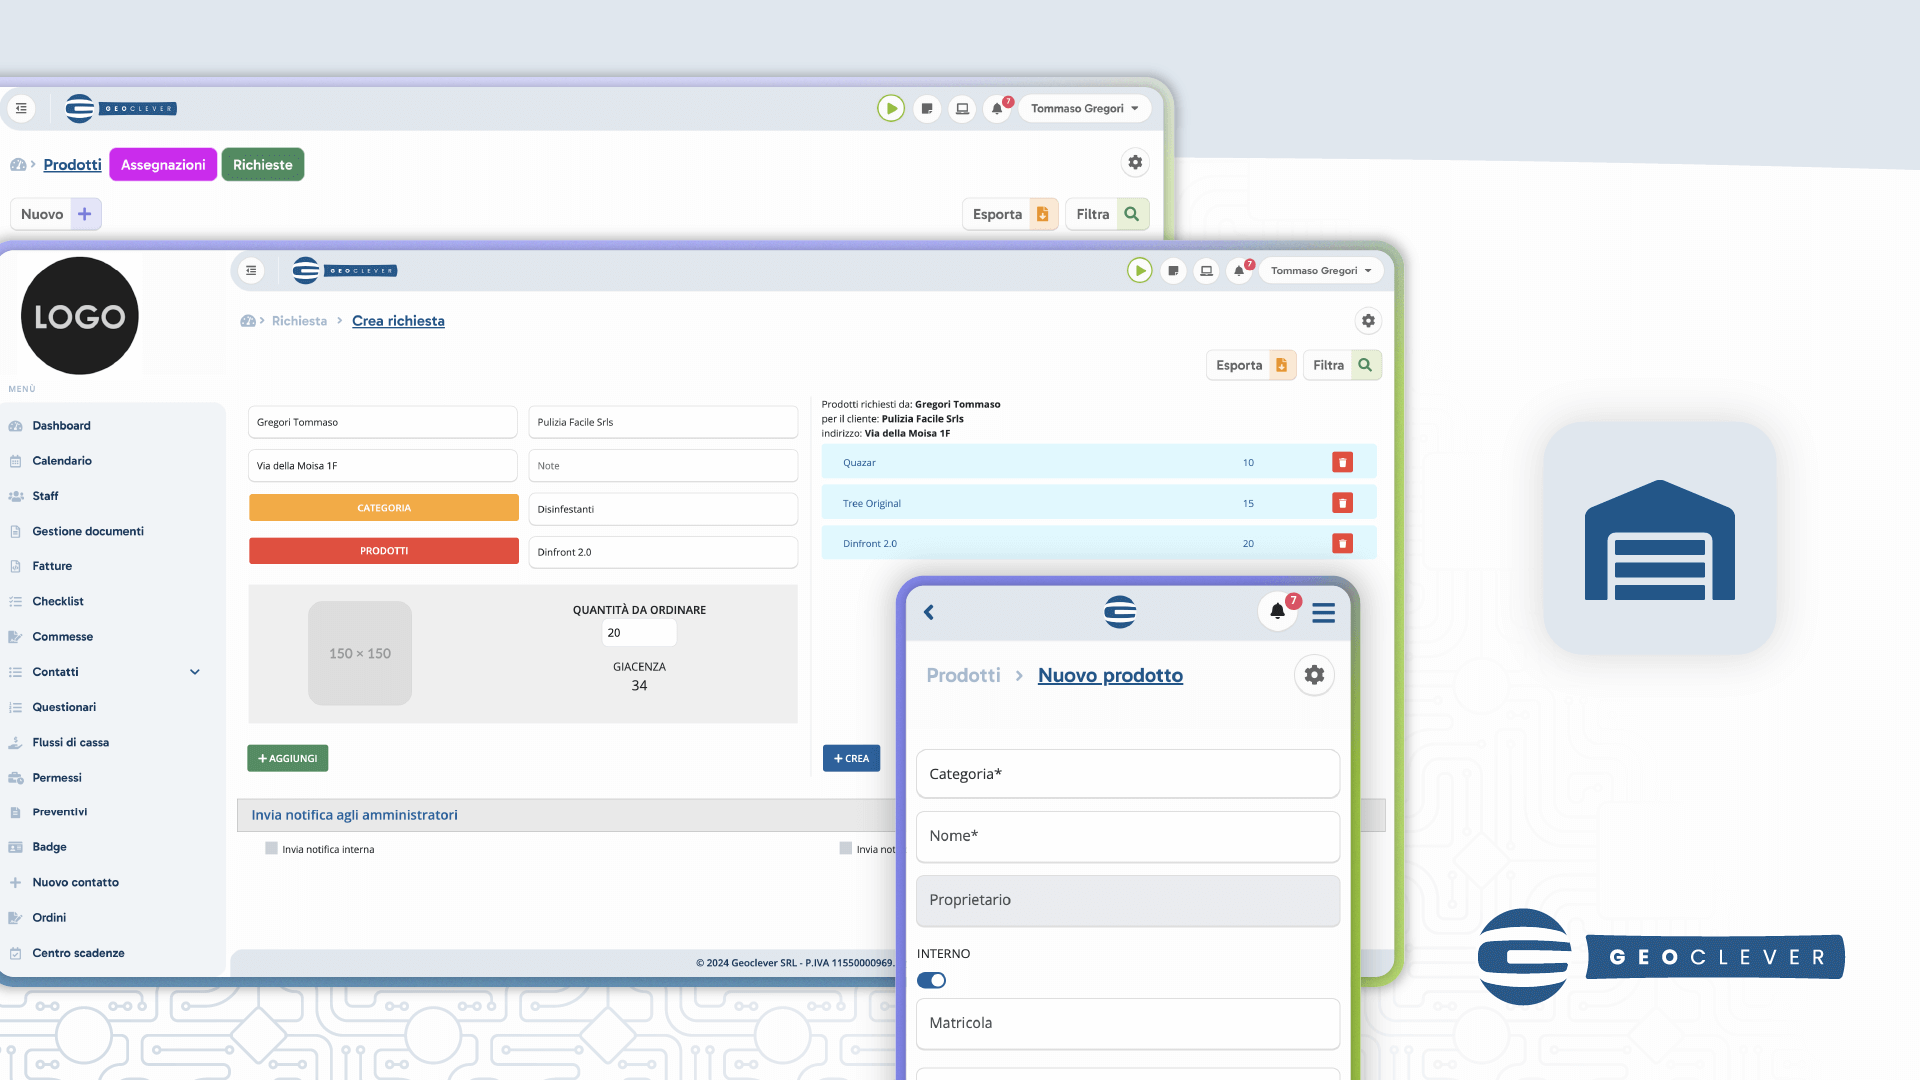Open Gestione documenti in the sidebar menu
Viewport: 1920px width, 1080px height.
(88, 532)
